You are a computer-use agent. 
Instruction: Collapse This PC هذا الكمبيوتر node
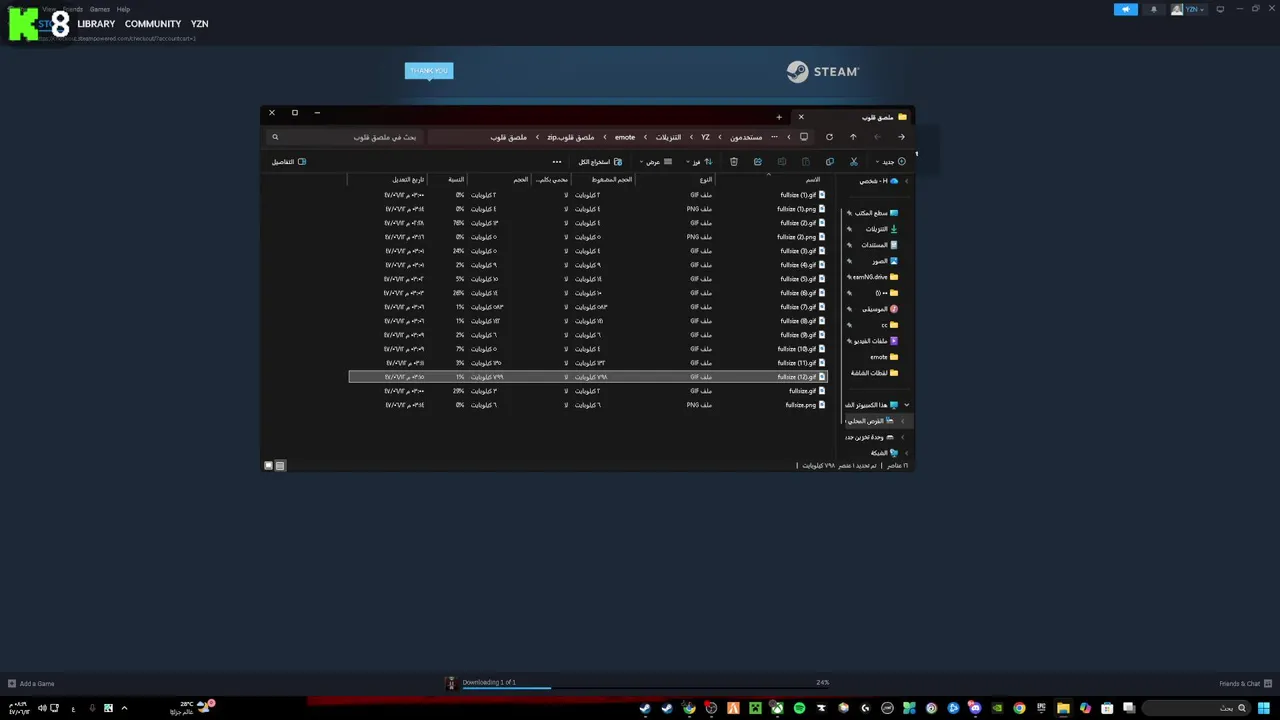pyautogui.click(x=906, y=405)
